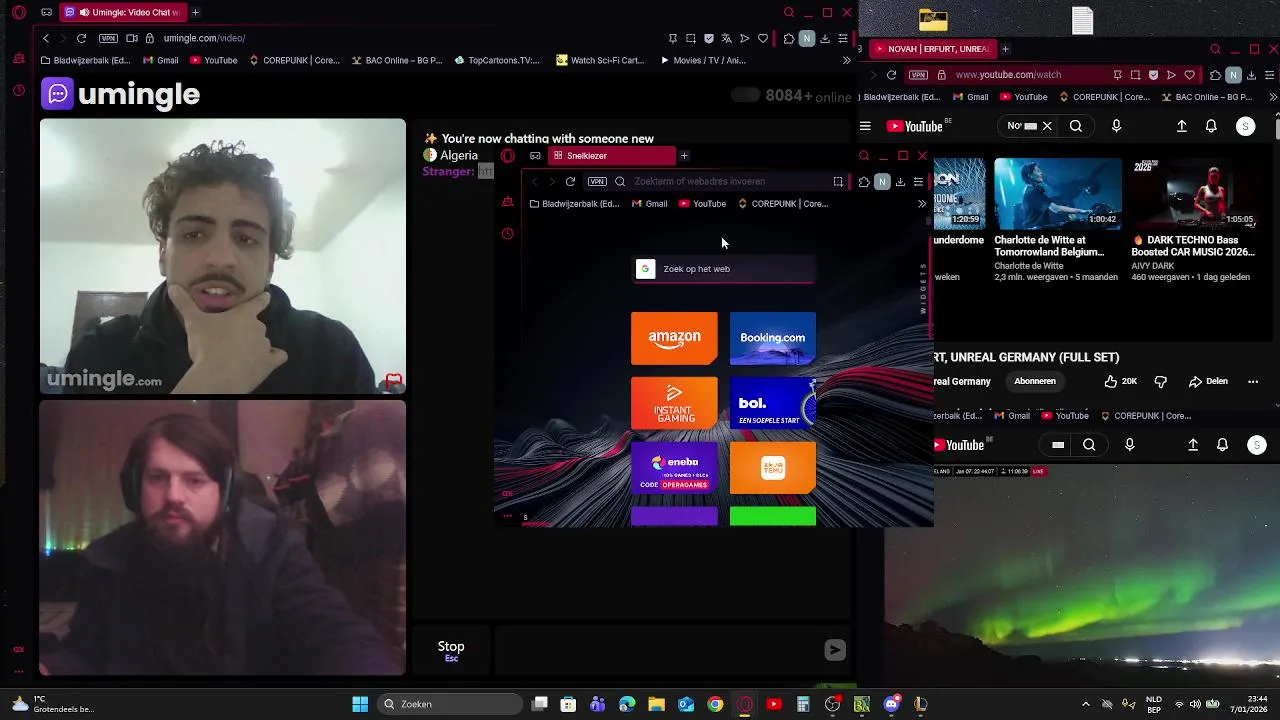Open Charlotte de Witte Tomorrowland video thumbnail
1280x720 pixels.
click(x=1057, y=193)
